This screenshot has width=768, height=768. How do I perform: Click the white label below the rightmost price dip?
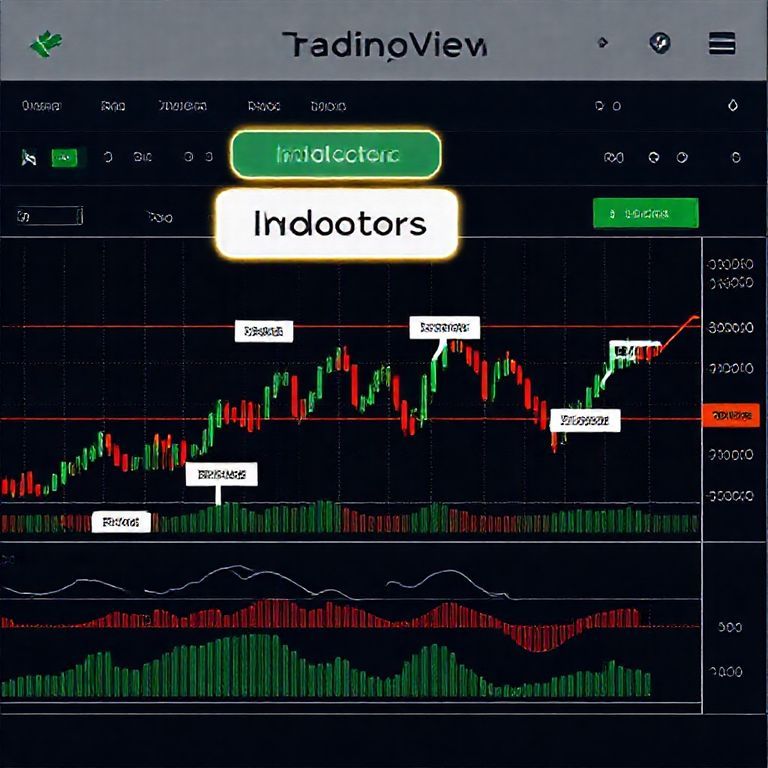(585, 420)
